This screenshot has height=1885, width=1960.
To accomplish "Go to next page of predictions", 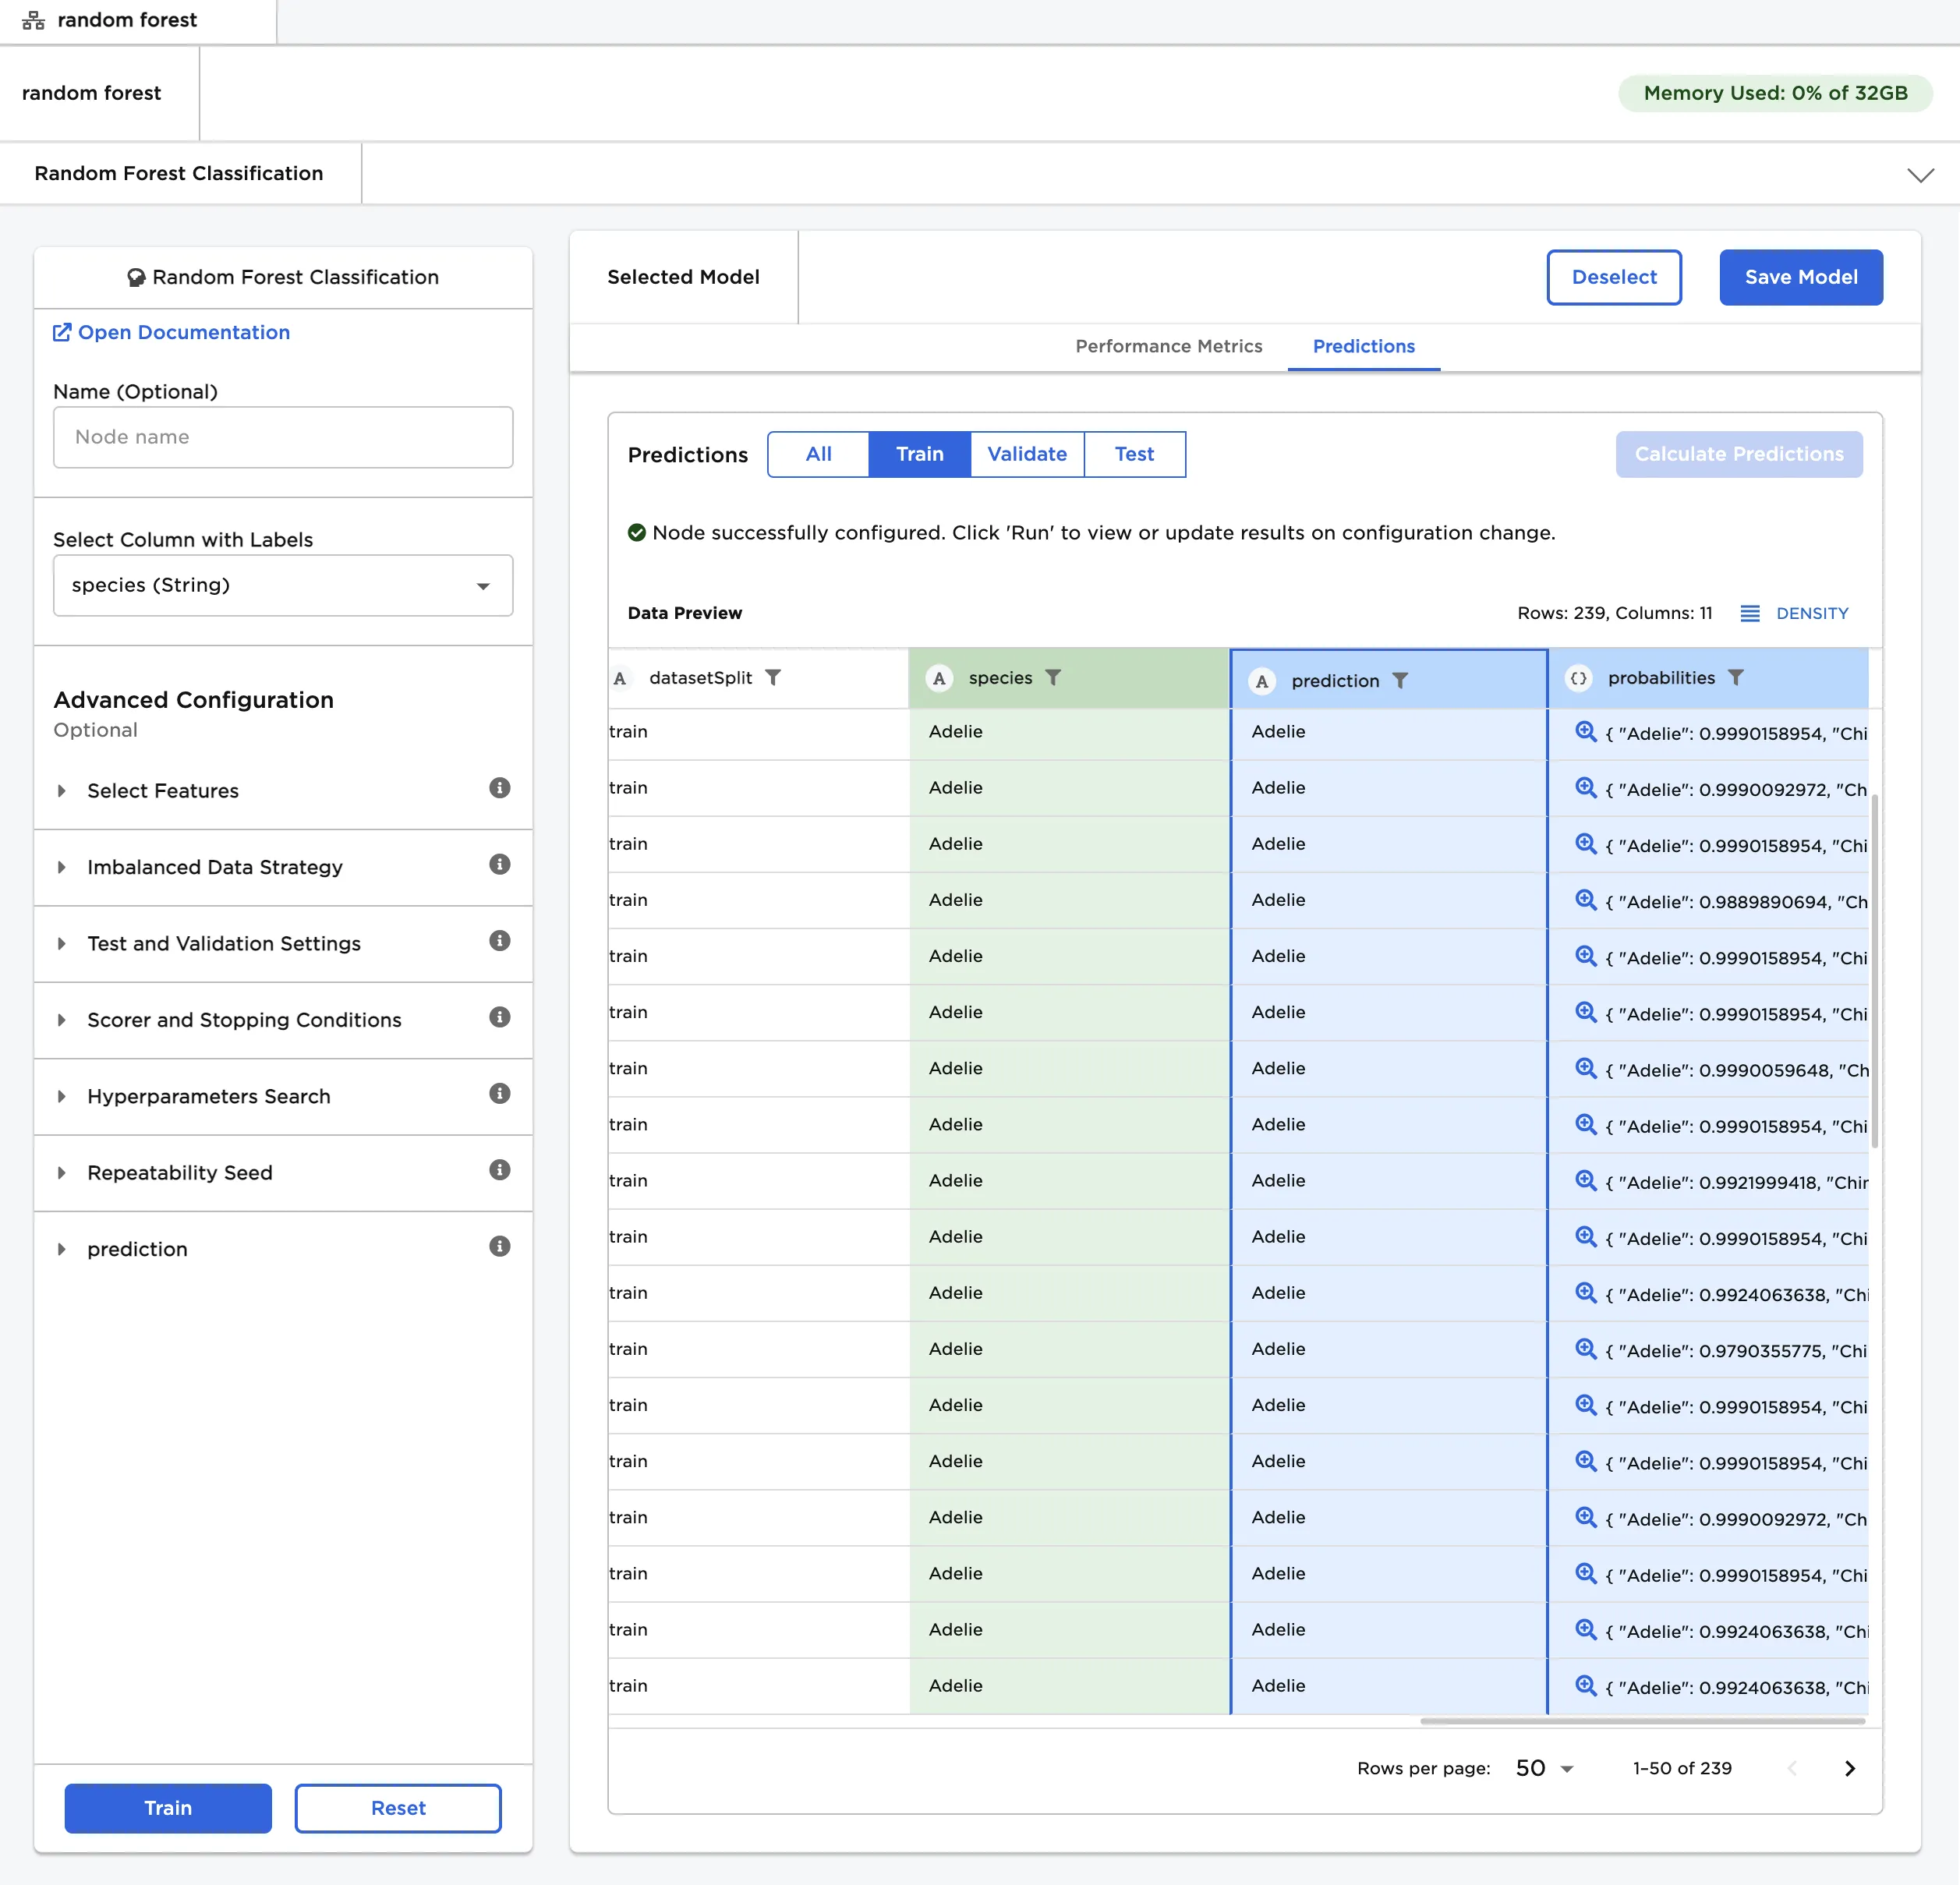I will (1849, 1768).
